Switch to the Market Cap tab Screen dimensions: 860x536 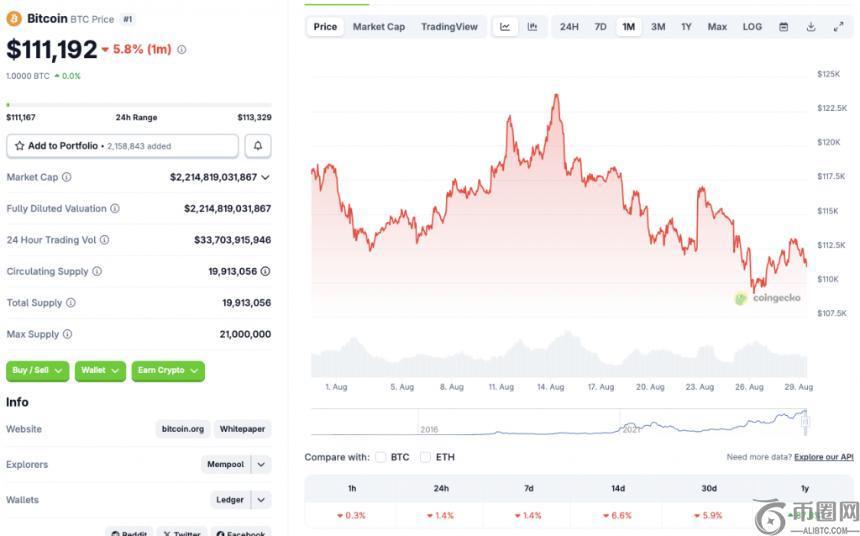[379, 27]
